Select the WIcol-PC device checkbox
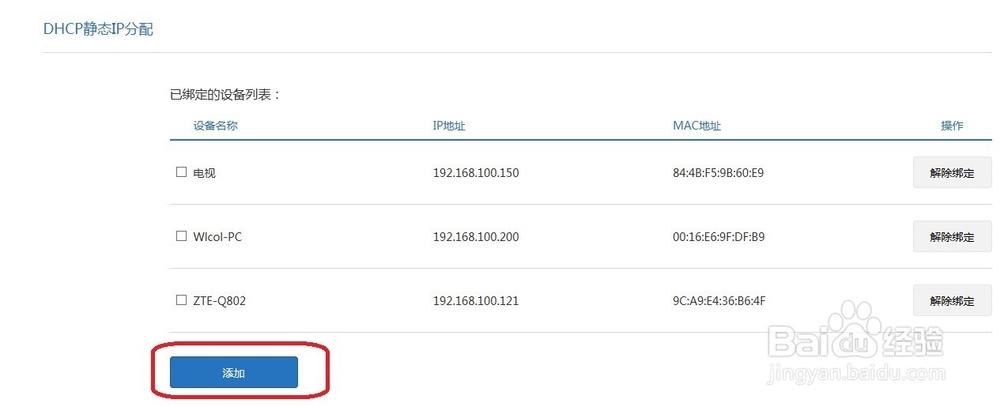 click(x=181, y=236)
